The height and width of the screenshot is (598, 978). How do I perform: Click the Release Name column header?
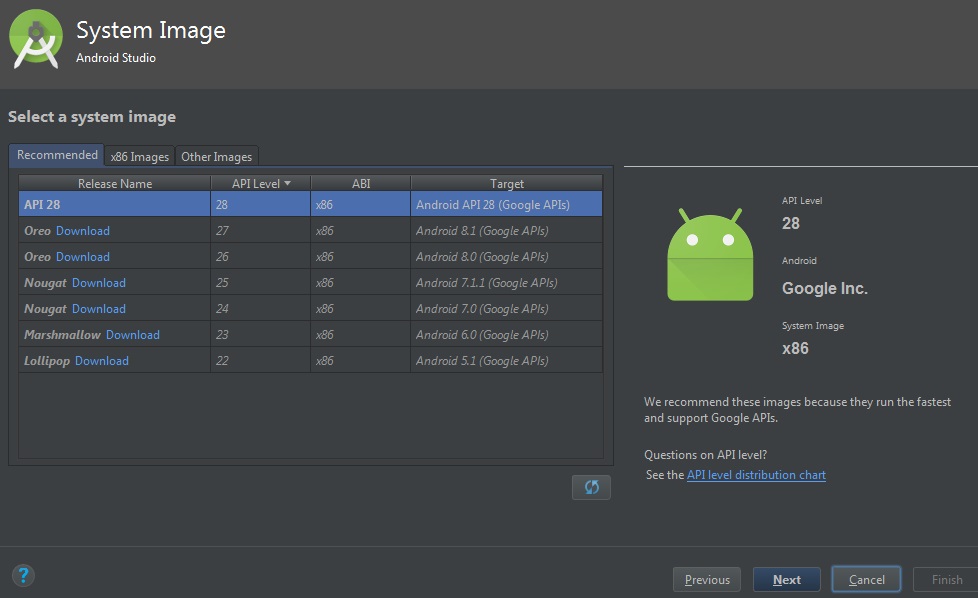115,183
